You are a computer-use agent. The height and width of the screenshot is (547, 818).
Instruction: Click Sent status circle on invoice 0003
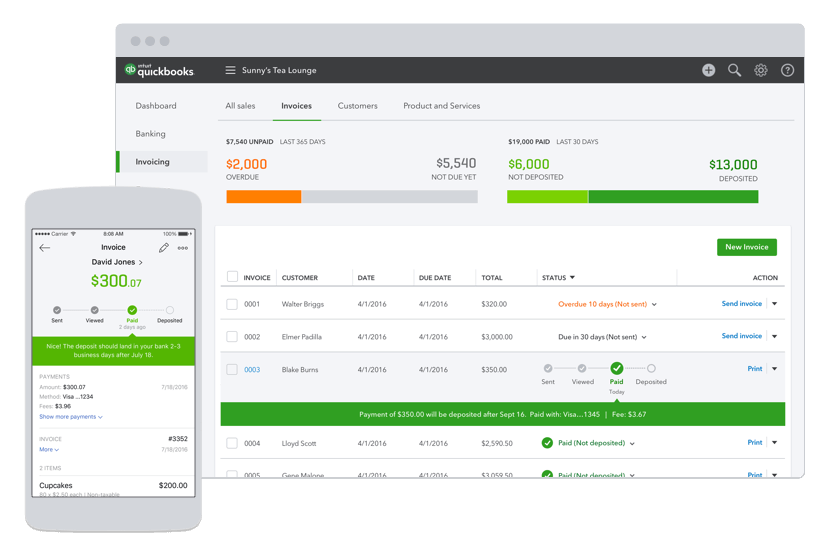click(x=548, y=368)
